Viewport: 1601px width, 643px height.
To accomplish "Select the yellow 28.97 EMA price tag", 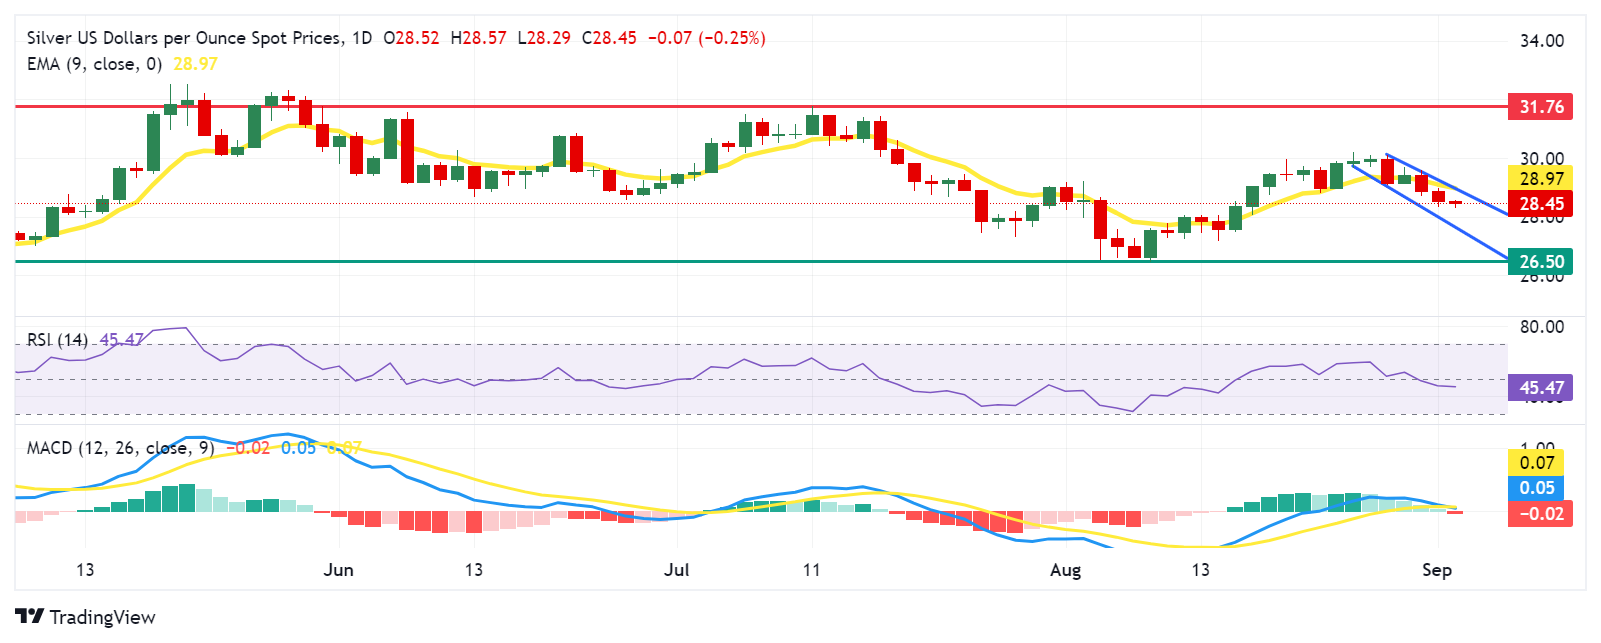I will (1540, 179).
